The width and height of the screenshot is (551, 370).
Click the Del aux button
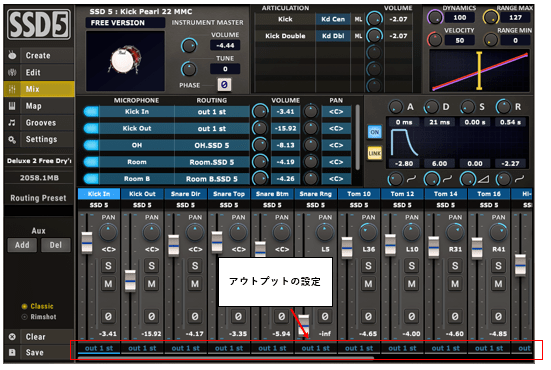(x=56, y=245)
